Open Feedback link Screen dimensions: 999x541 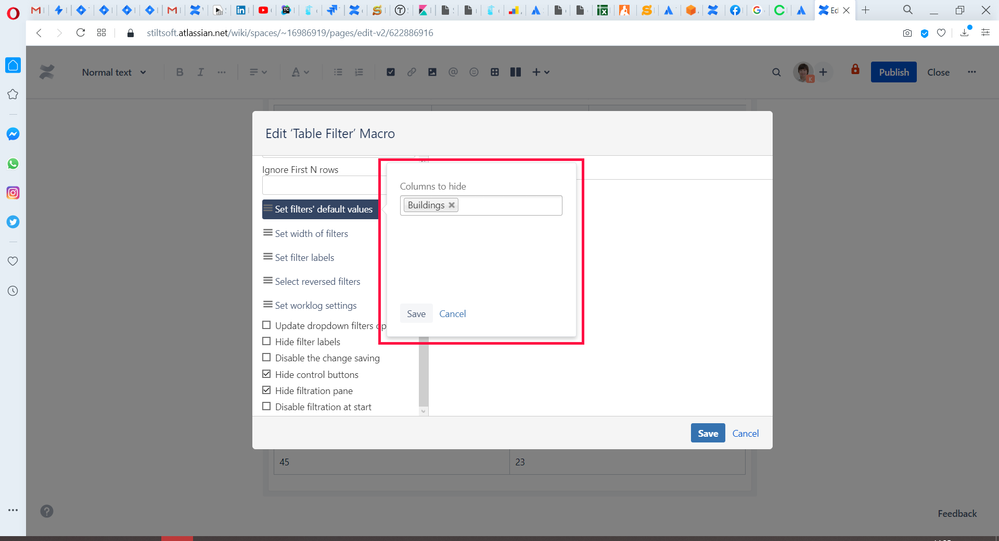point(957,514)
